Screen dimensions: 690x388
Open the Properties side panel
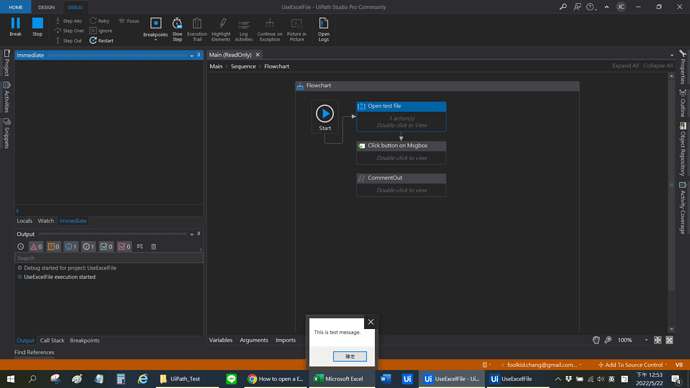pos(683,67)
